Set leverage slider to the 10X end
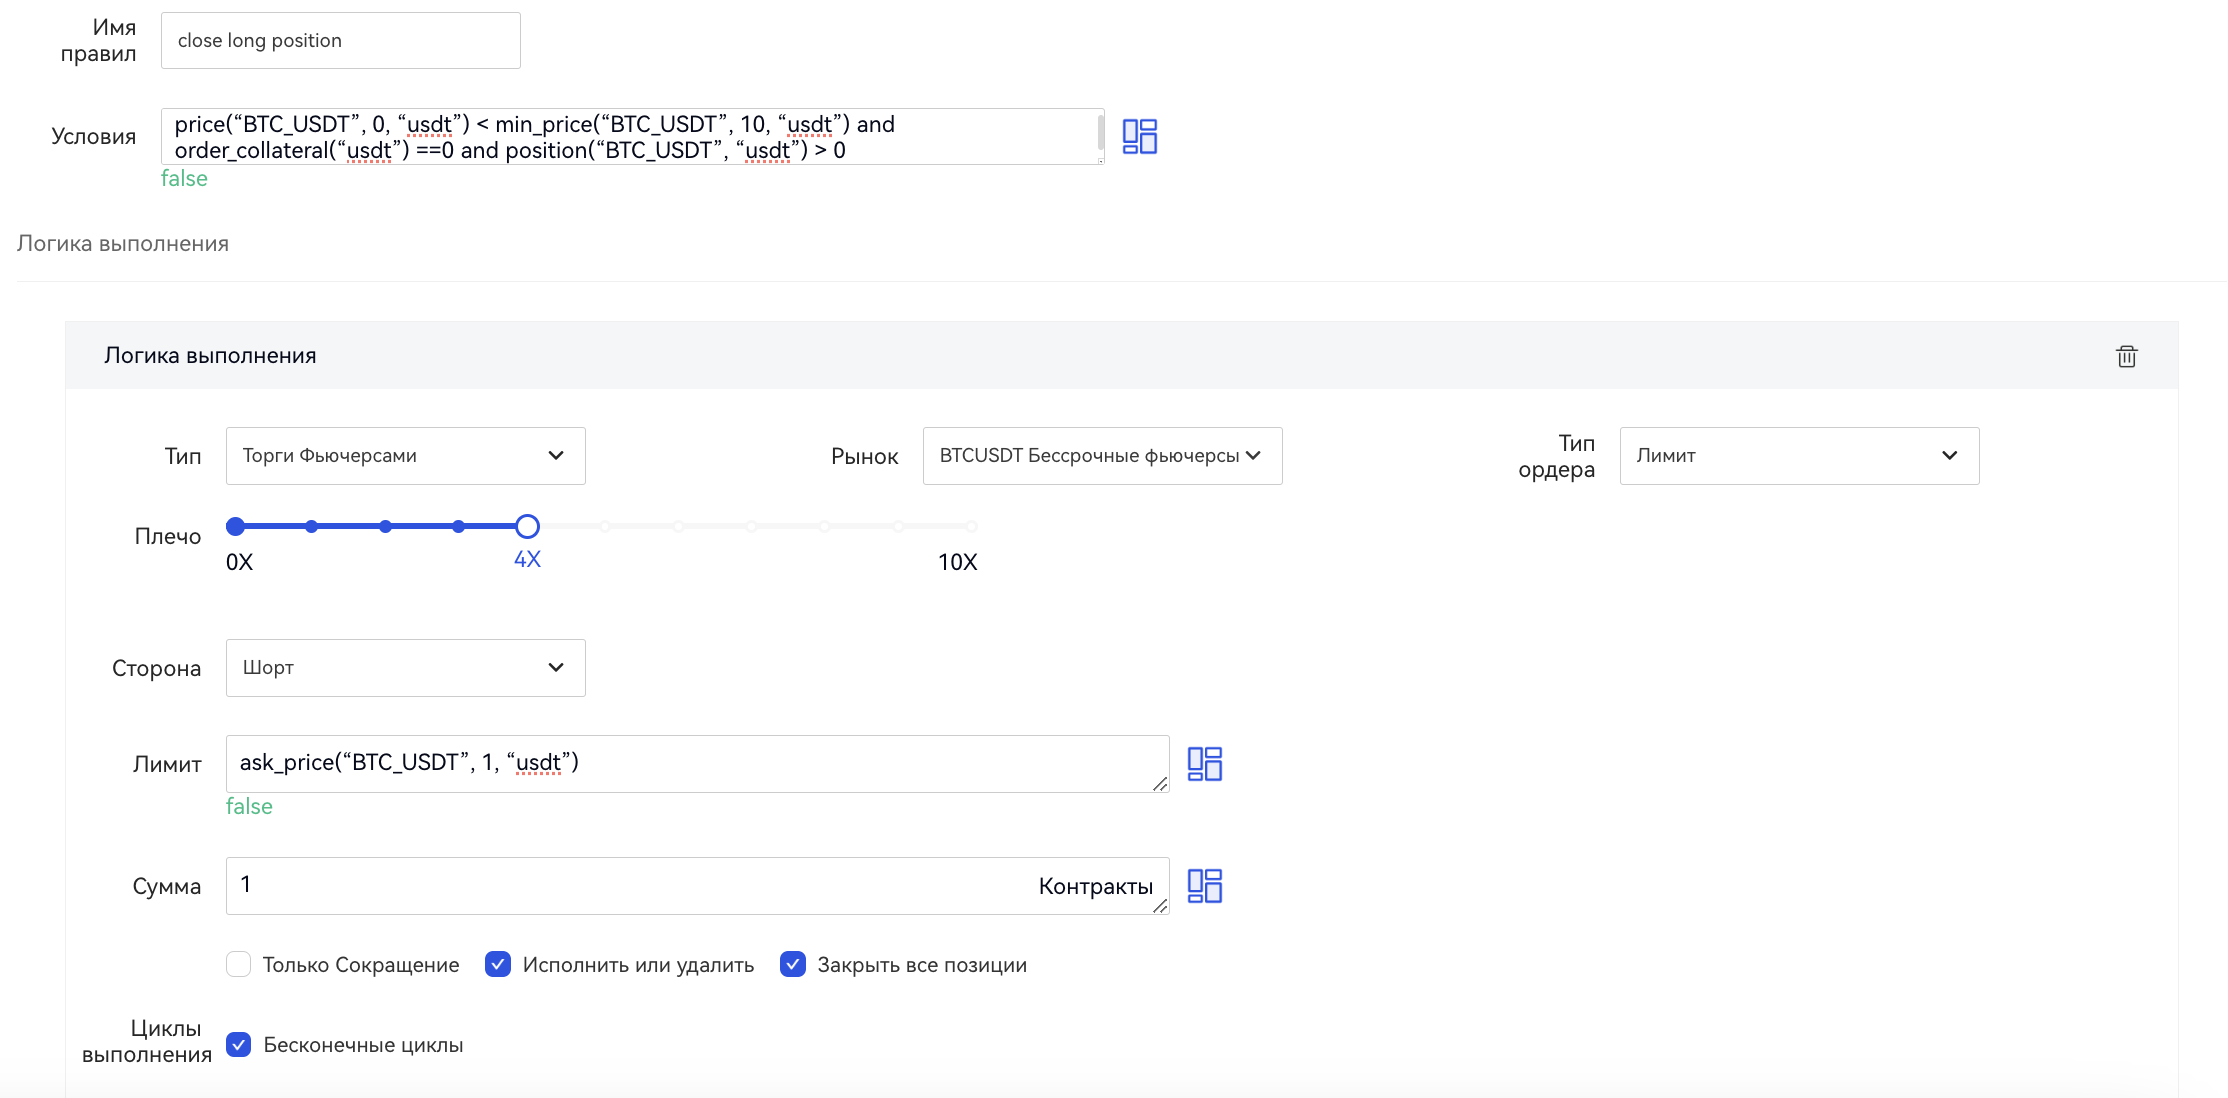Screen dimensions: 2228x1098 pos(971,526)
